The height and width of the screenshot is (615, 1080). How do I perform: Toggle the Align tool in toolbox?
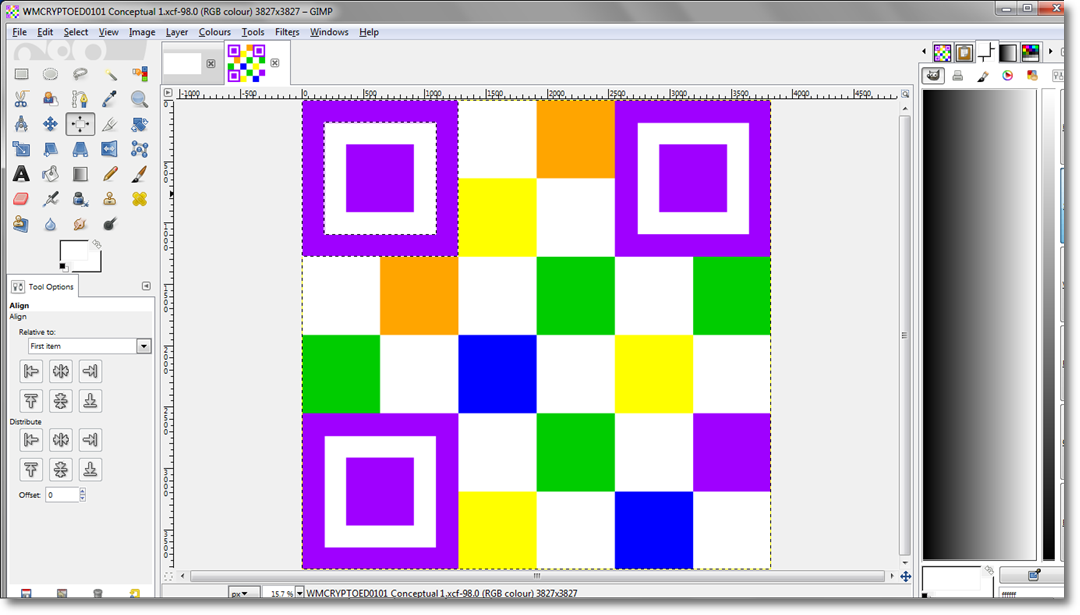(80, 124)
